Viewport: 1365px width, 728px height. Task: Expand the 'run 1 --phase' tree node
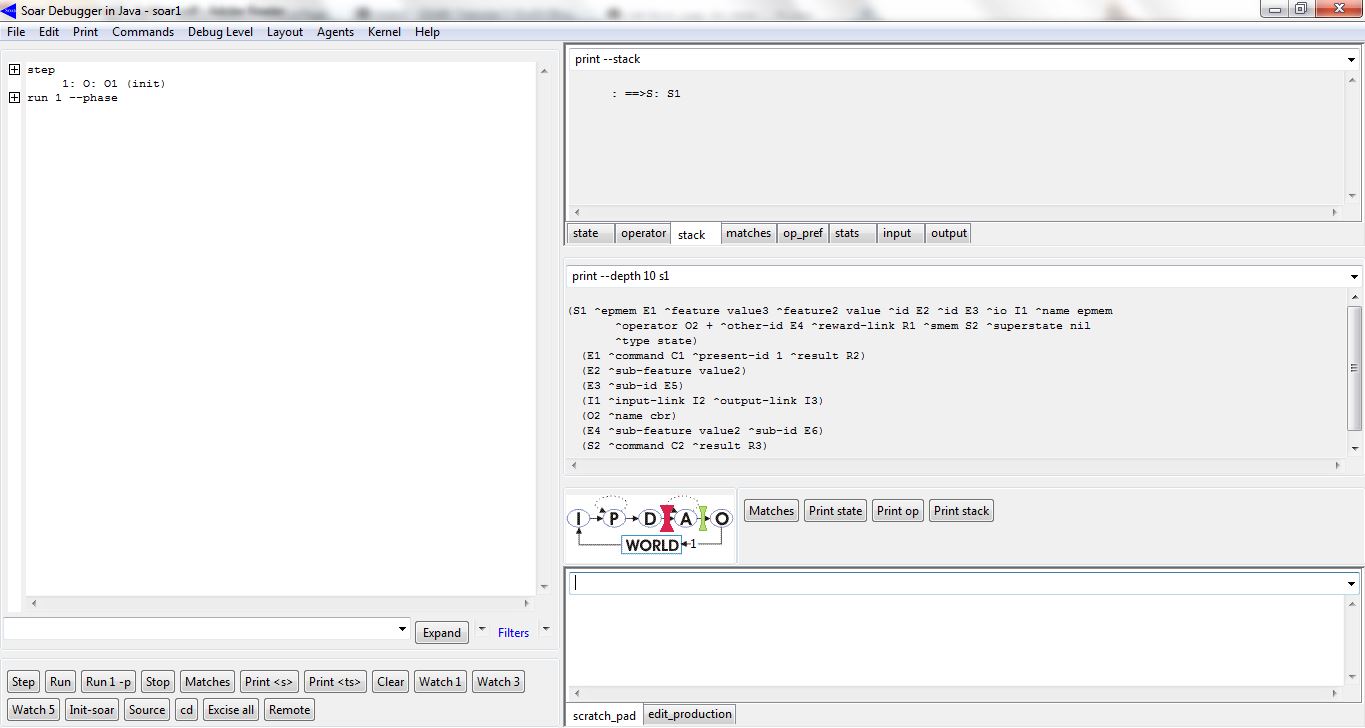(x=14, y=98)
